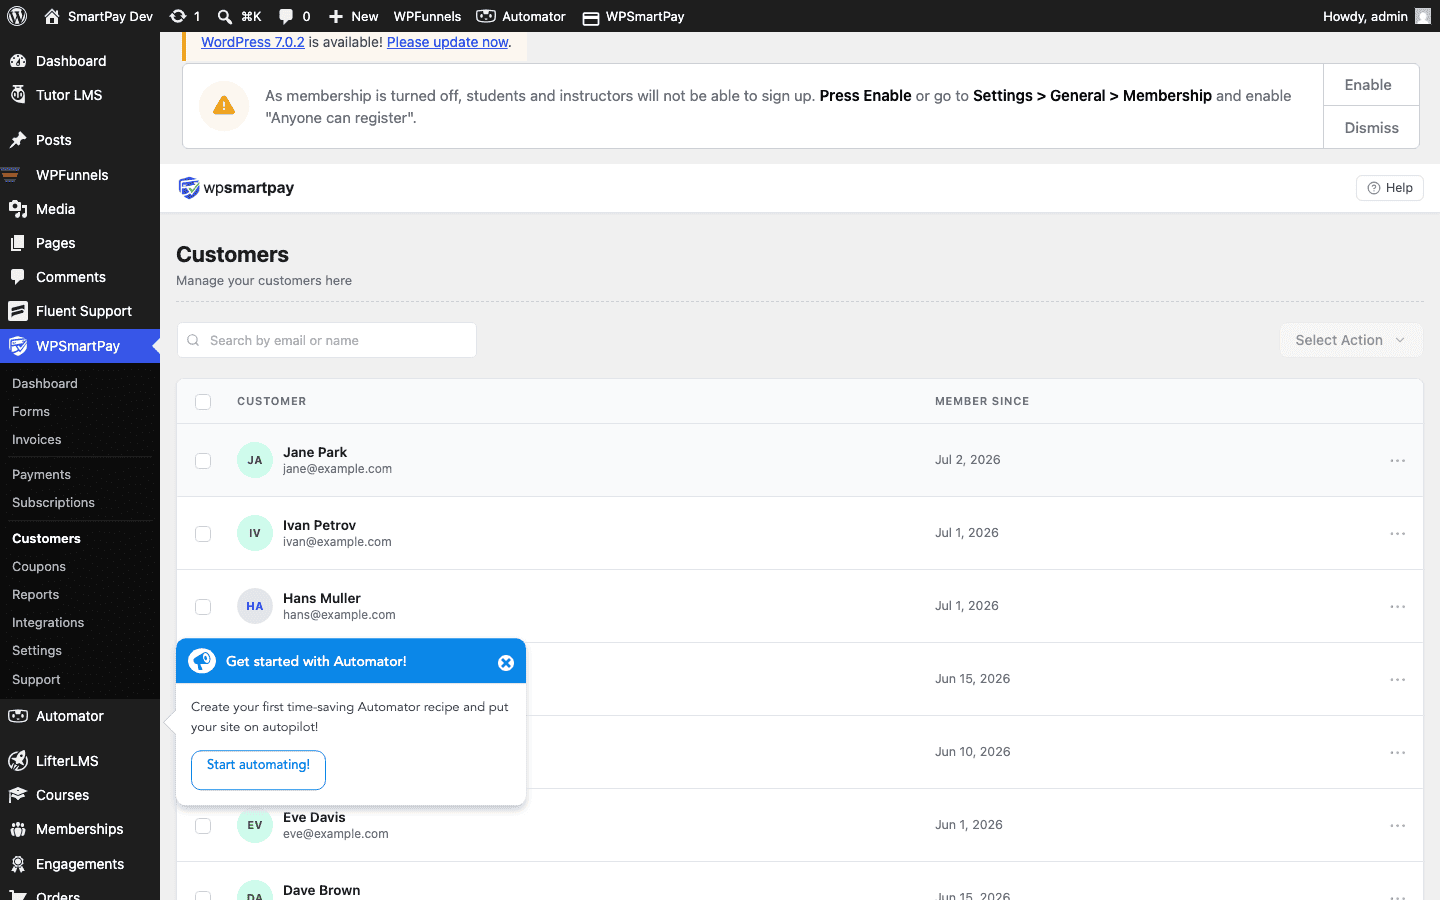Open the Forms submenu item
This screenshot has height=900, width=1440.
31,411
